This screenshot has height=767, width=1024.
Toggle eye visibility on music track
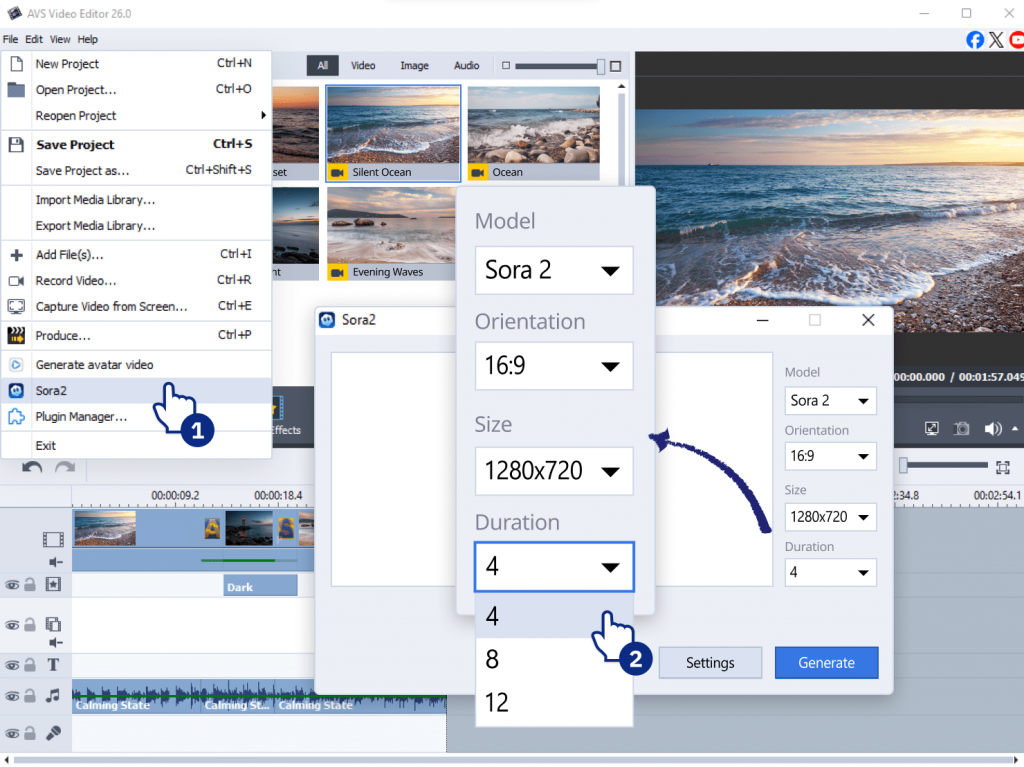coord(12,696)
